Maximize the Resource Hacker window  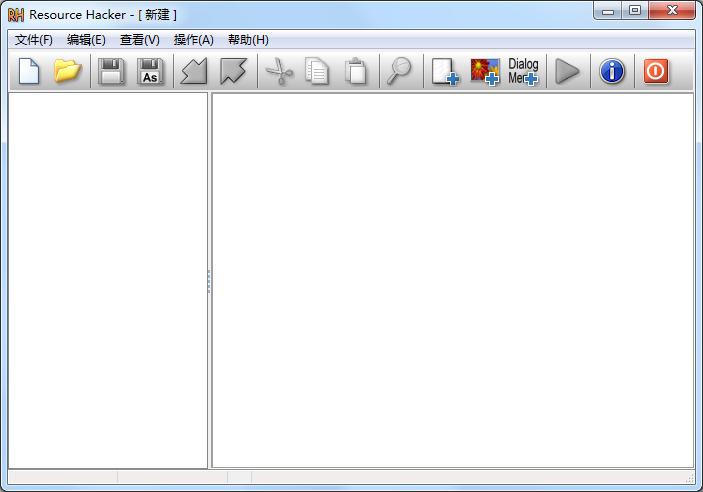pos(634,11)
